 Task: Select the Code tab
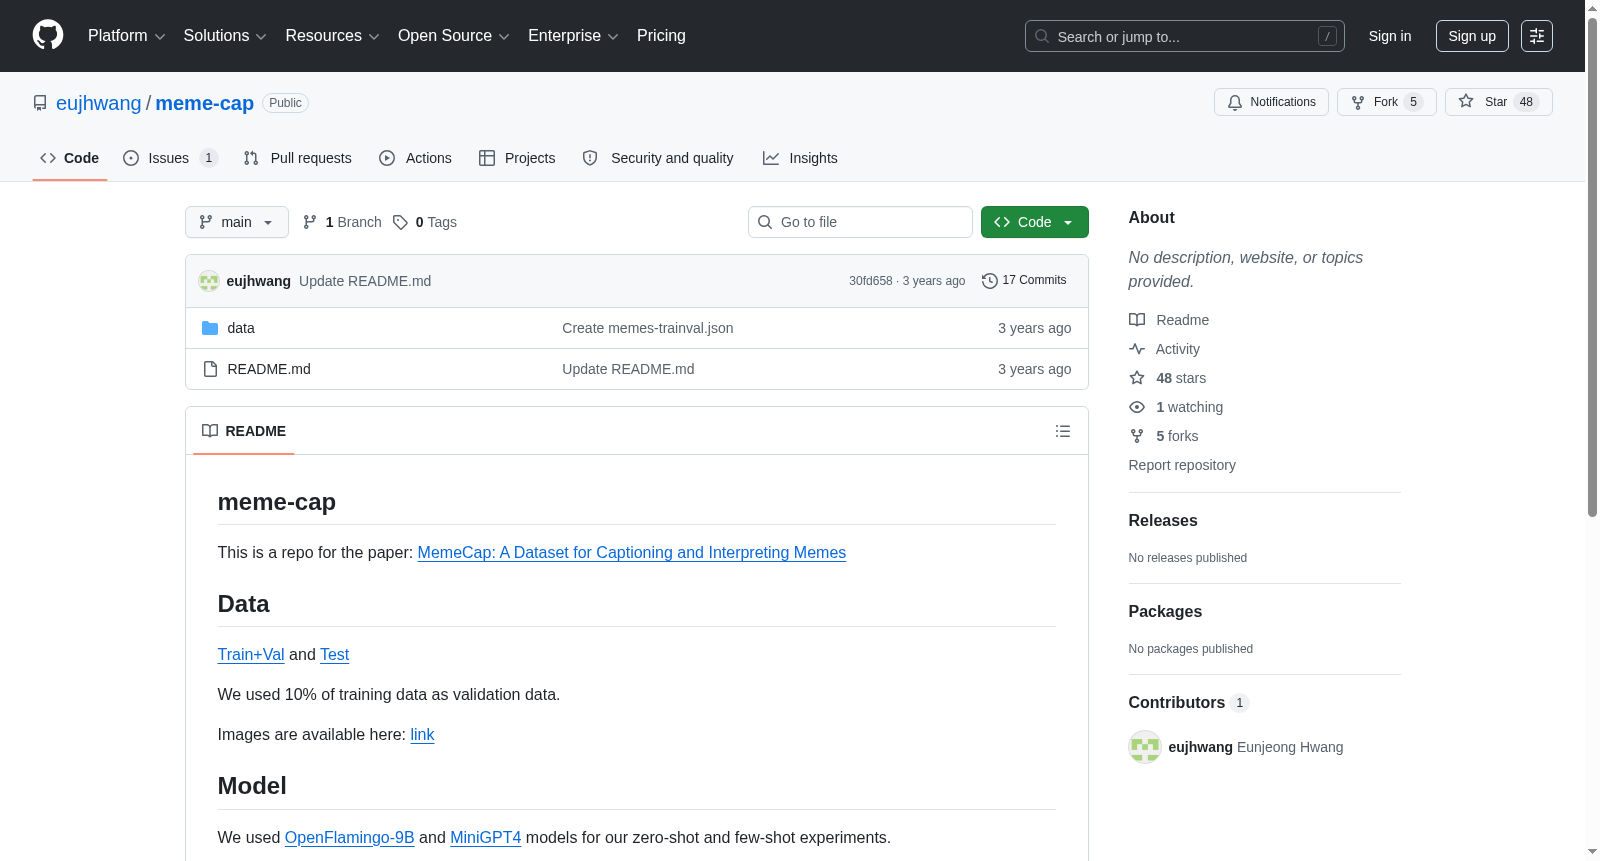70,158
